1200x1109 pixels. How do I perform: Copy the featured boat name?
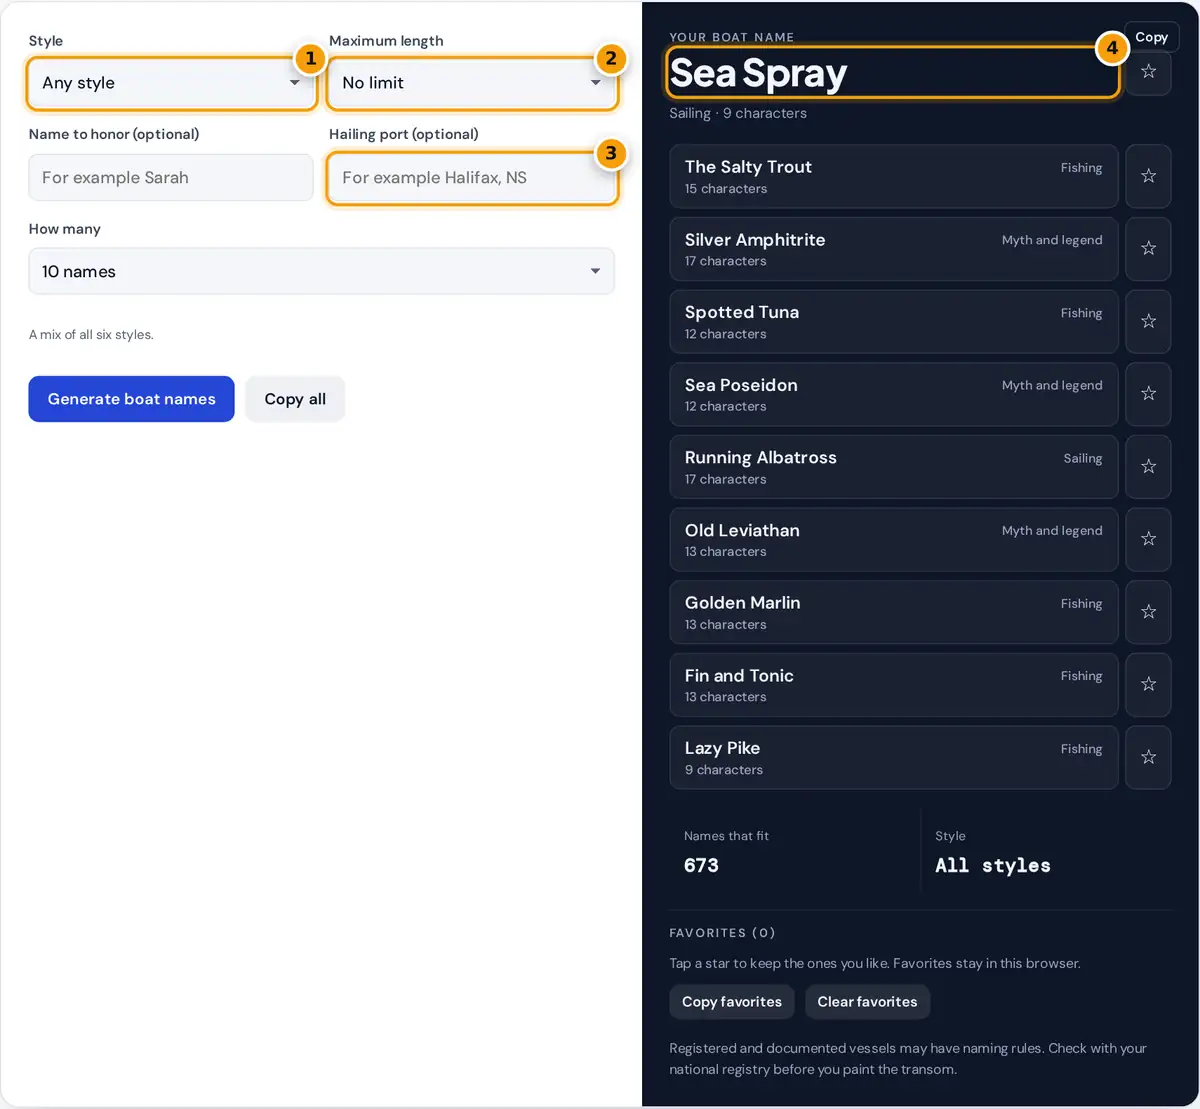(x=1151, y=37)
